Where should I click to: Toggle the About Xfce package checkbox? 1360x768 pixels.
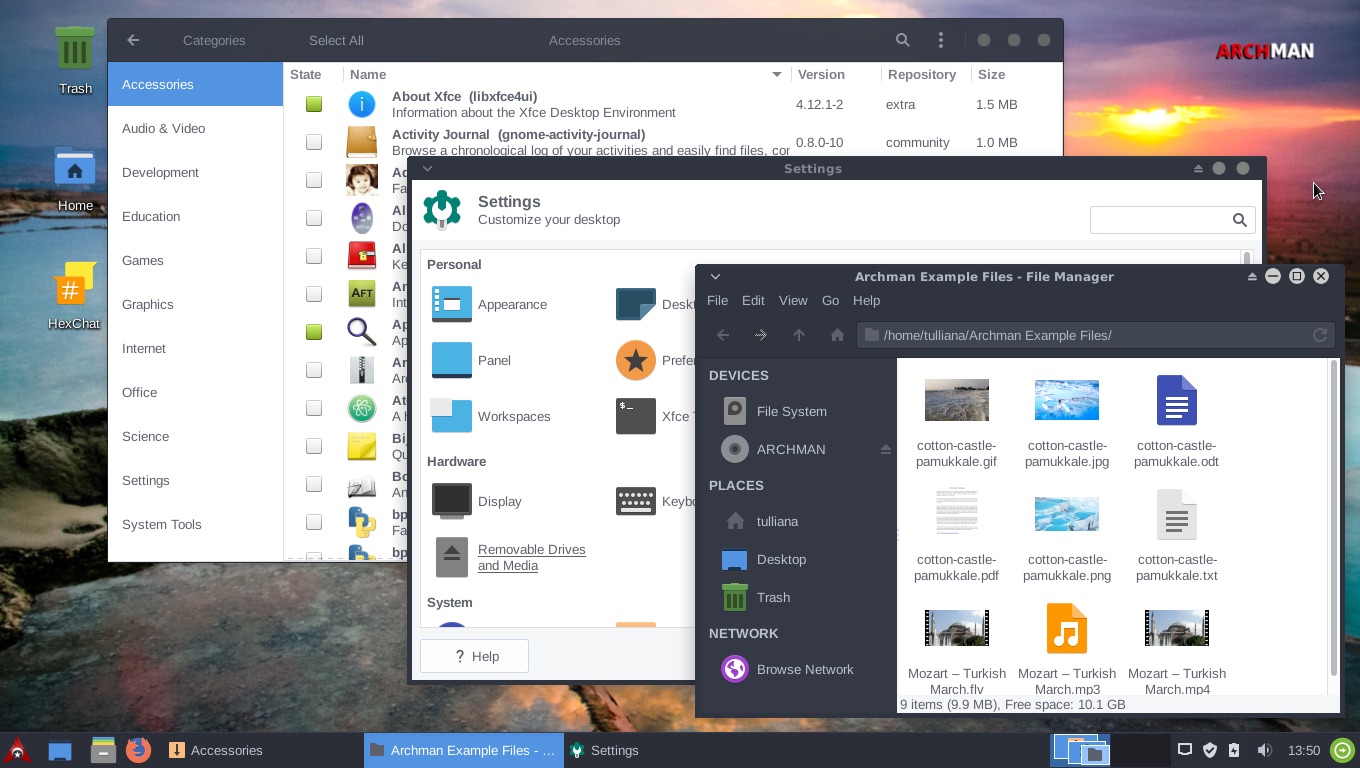[x=314, y=104]
